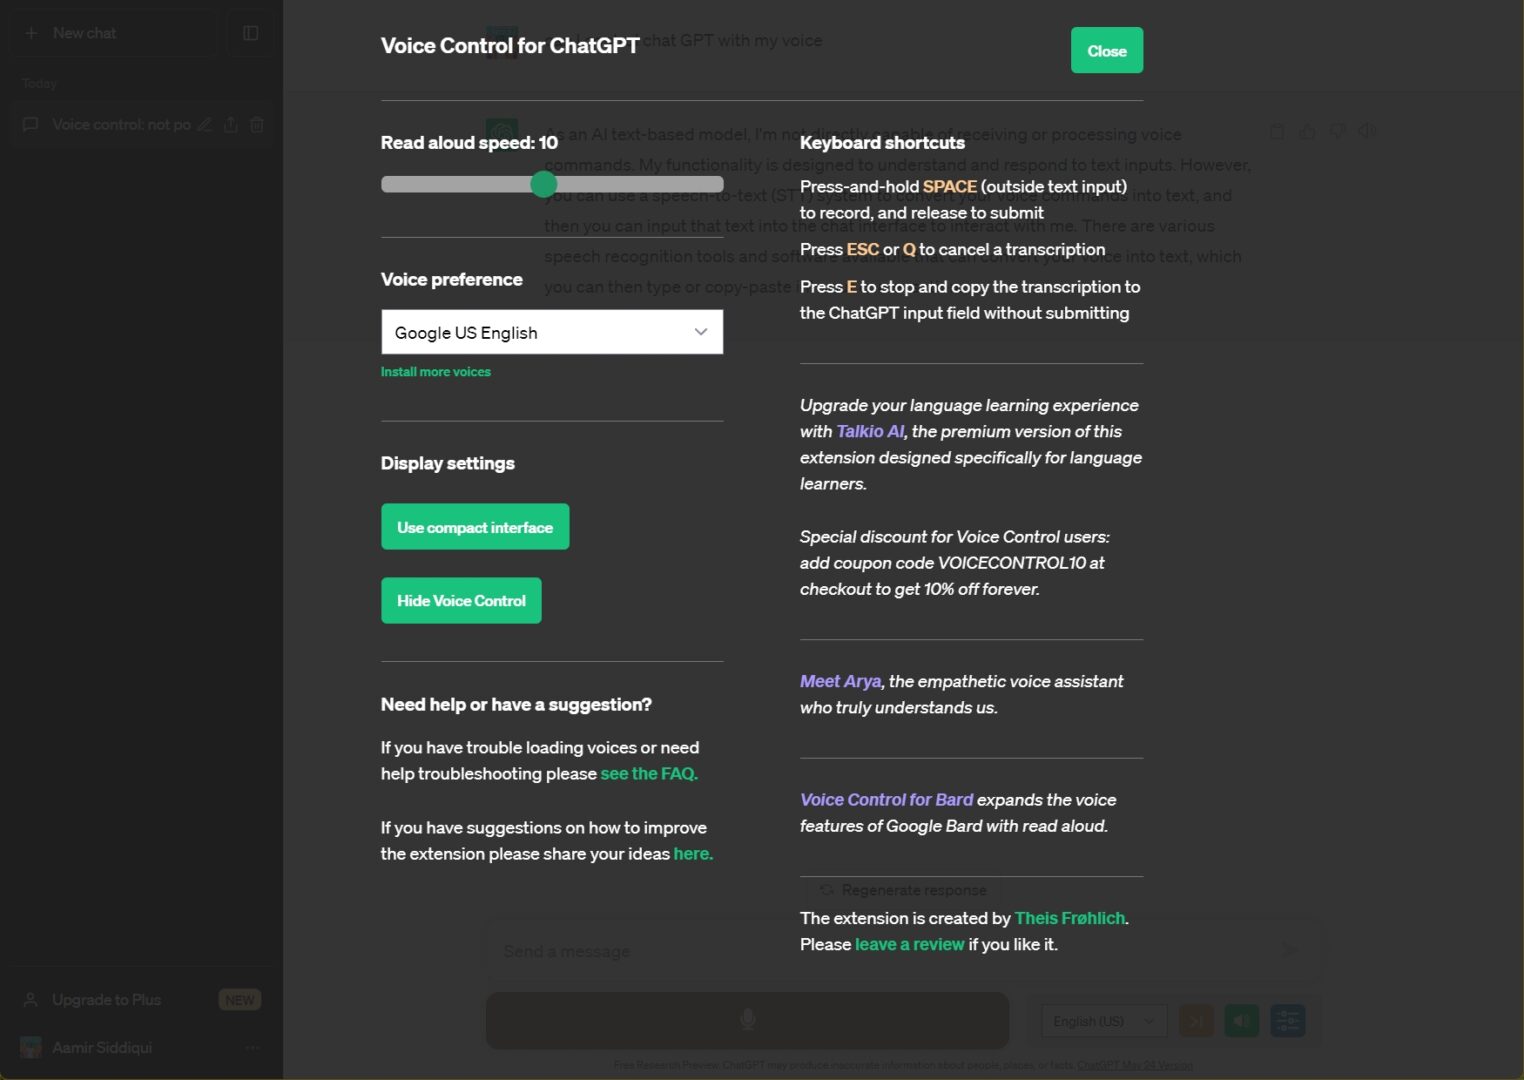Click the blue voice settings sliders icon
This screenshot has height=1080, width=1524.
(1287, 1021)
